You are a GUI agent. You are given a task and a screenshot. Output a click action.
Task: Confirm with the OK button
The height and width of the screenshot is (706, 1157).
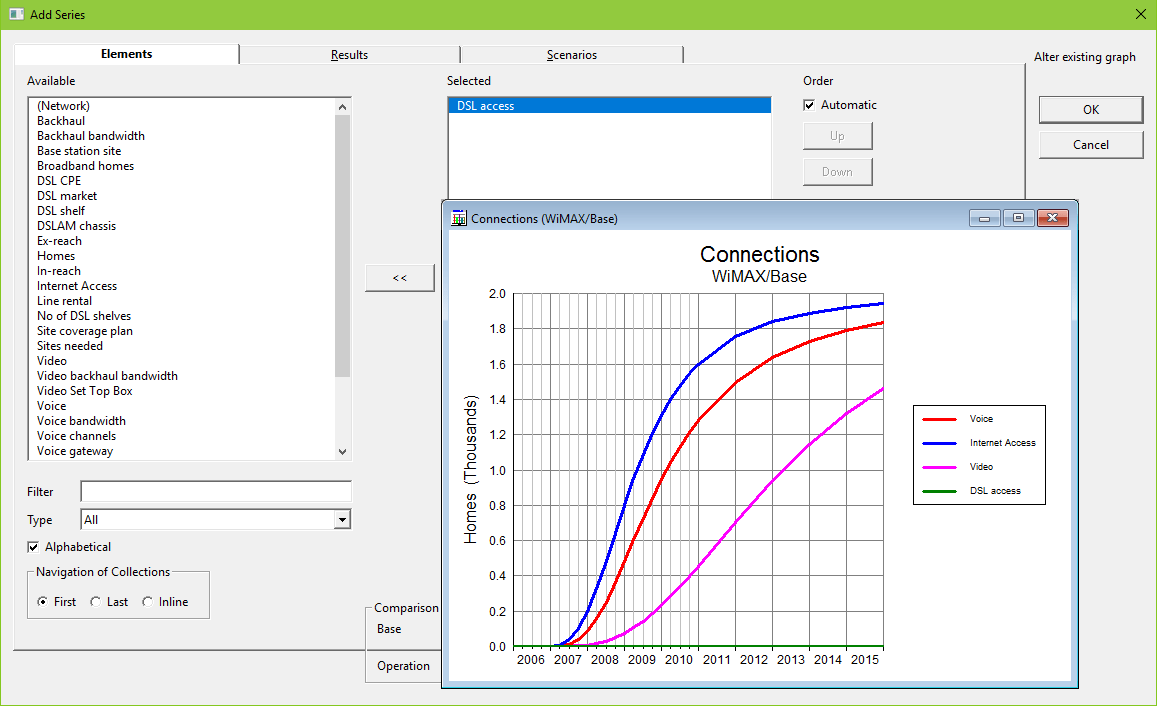1091,110
